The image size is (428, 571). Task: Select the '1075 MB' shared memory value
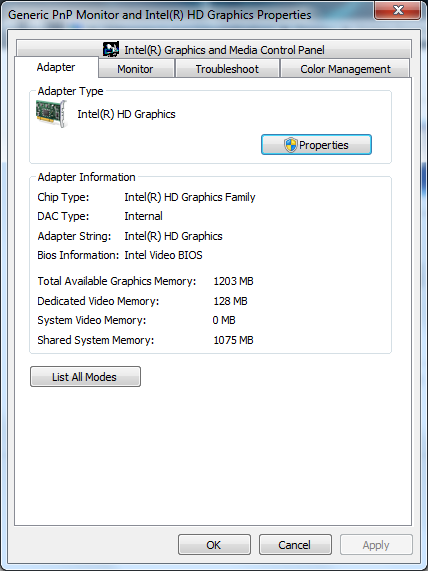(233, 340)
